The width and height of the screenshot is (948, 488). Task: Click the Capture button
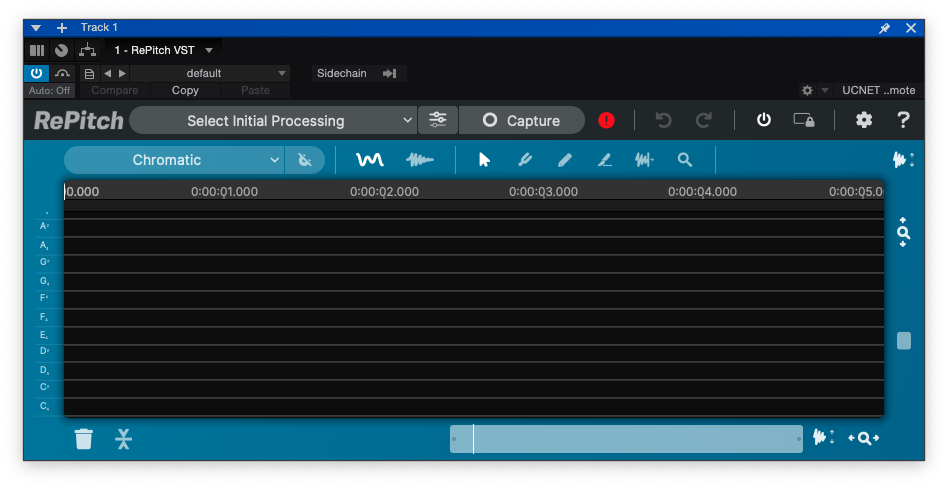(x=522, y=120)
